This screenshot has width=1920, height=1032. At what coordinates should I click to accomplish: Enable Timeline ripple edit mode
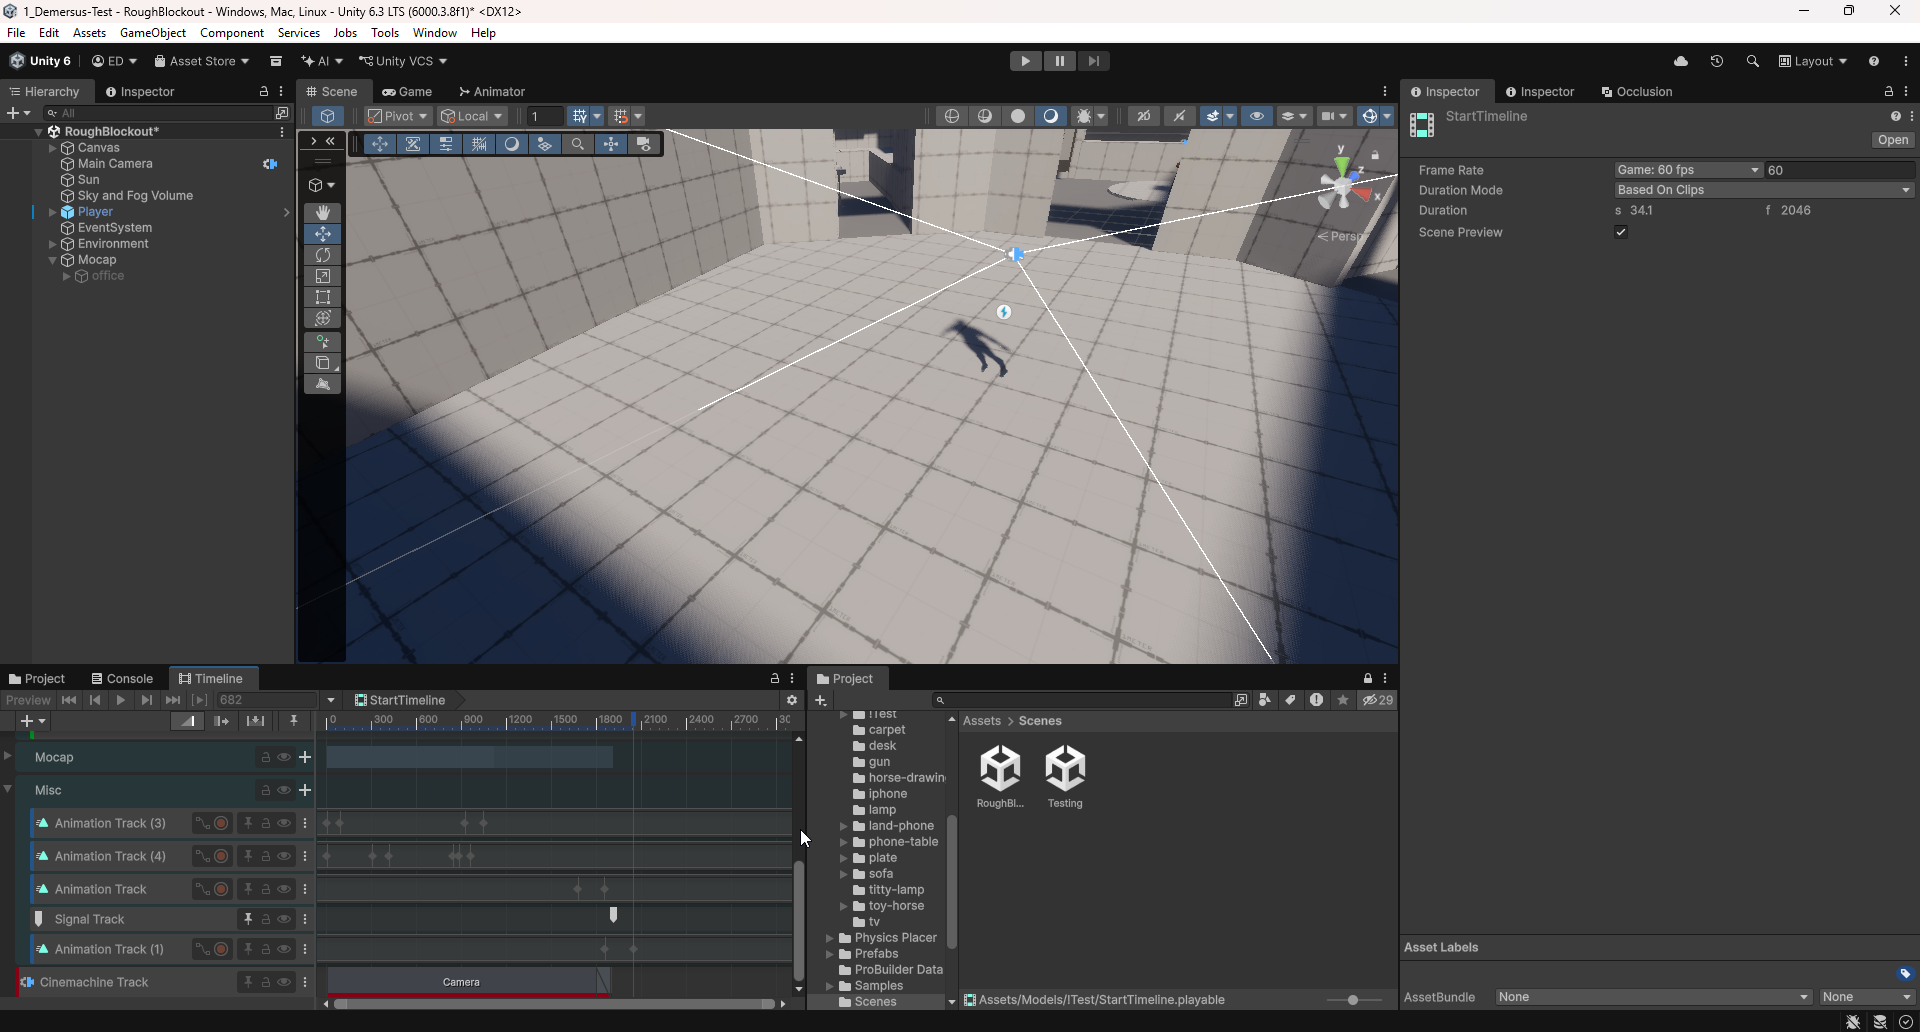pyautogui.click(x=222, y=721)
